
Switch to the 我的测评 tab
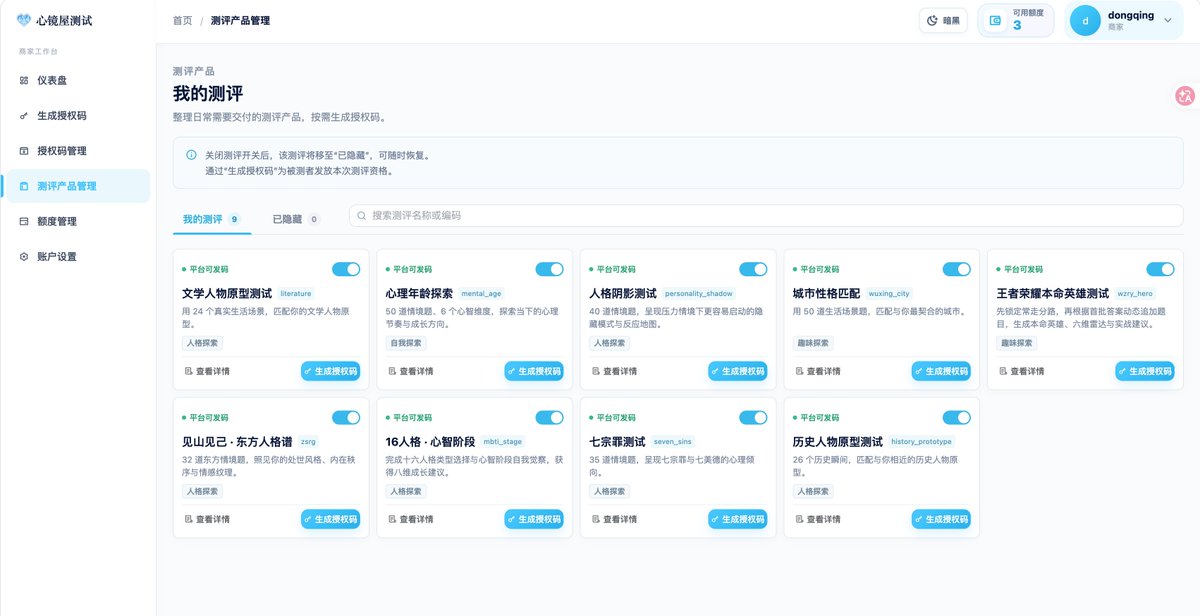pos(211,219)
